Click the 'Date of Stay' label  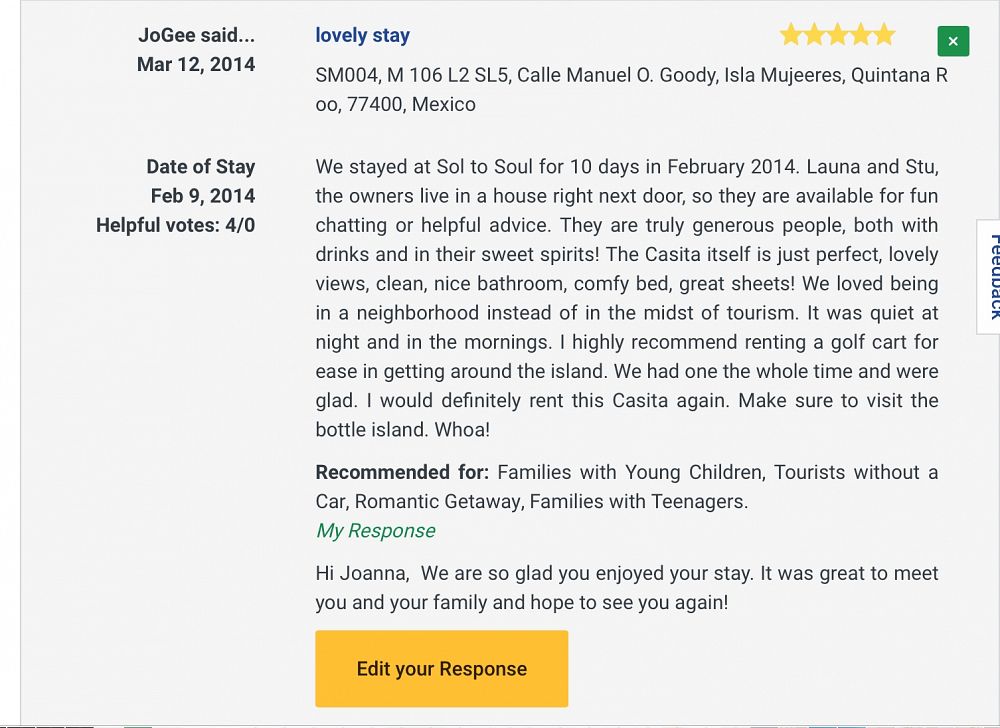(200, 167)
